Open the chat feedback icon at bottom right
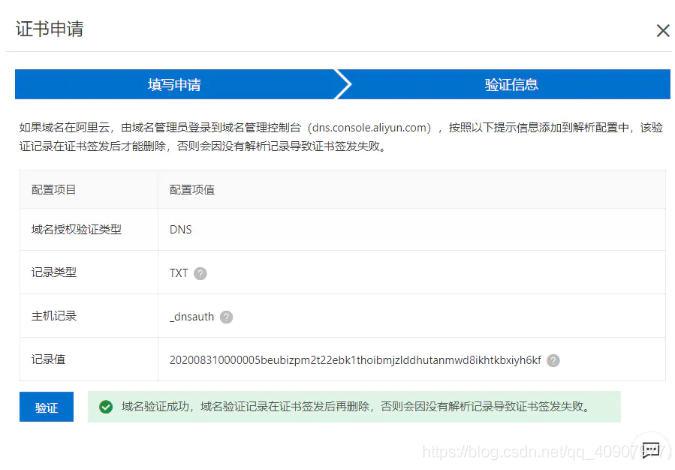 (651, 450)
